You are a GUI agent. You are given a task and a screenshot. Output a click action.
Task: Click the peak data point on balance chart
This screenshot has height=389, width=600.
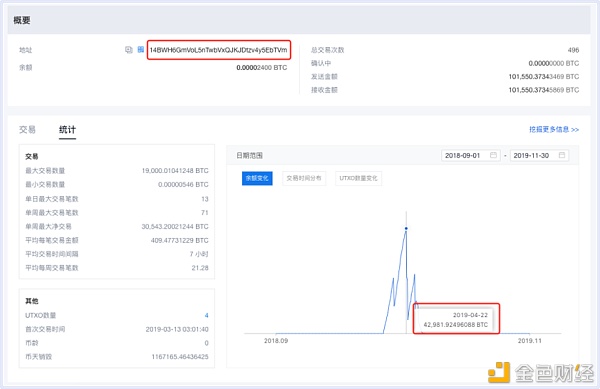coord(406,228)
